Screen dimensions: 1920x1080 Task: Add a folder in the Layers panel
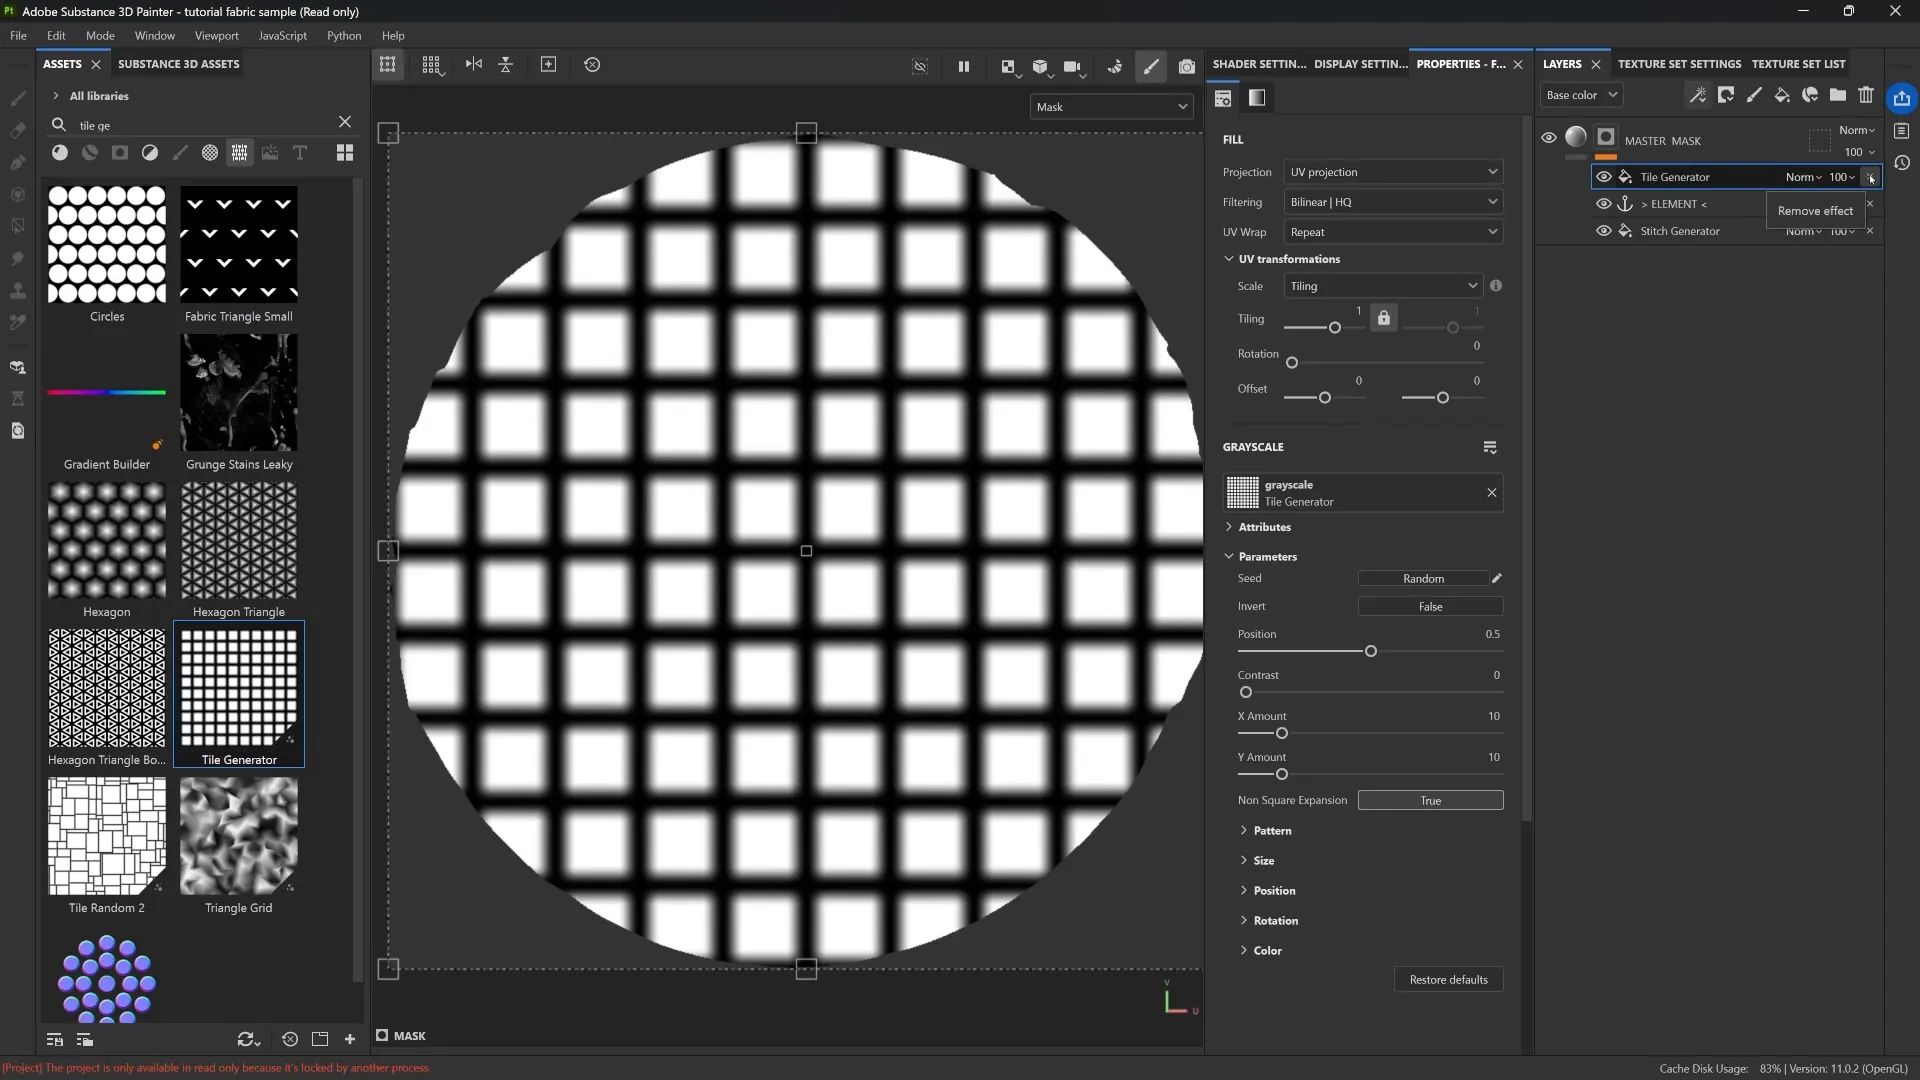pyautogui.click(x=1838, y=95)
